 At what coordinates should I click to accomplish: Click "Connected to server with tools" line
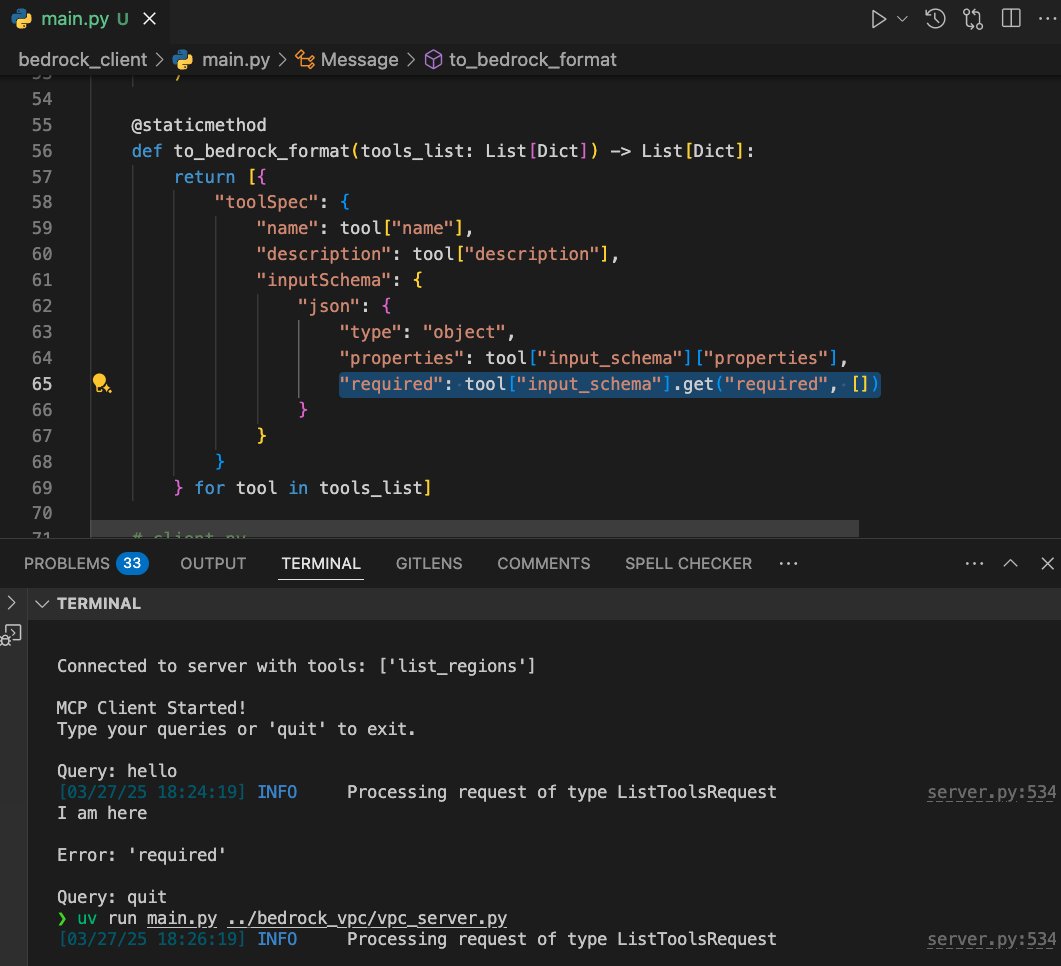point(296,666)
